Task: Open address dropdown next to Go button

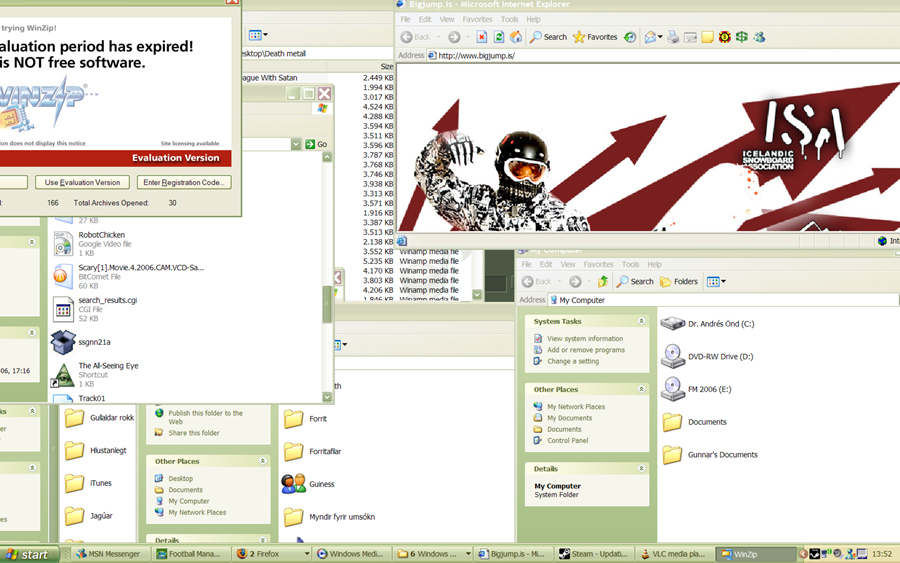Action: (296, 144)
